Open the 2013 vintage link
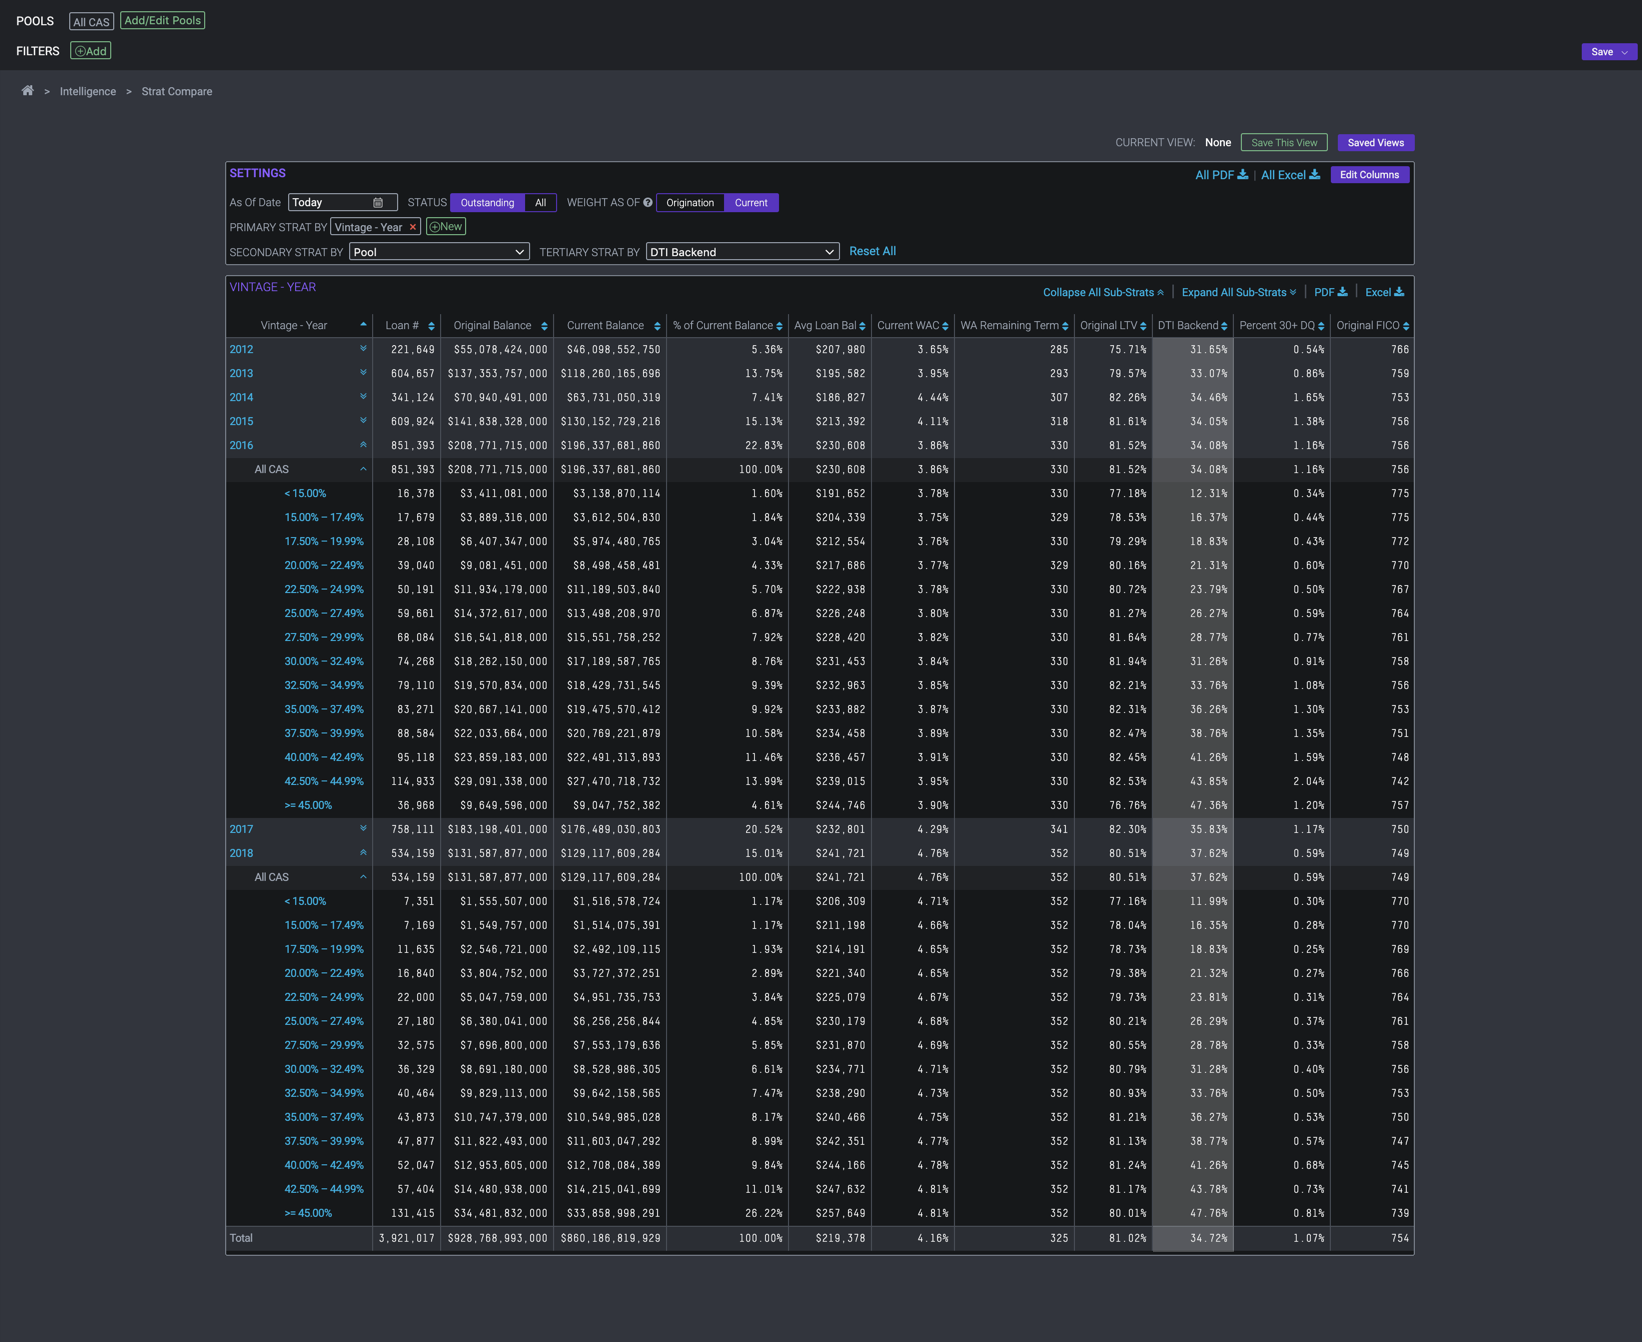 (x=241, y=373)
